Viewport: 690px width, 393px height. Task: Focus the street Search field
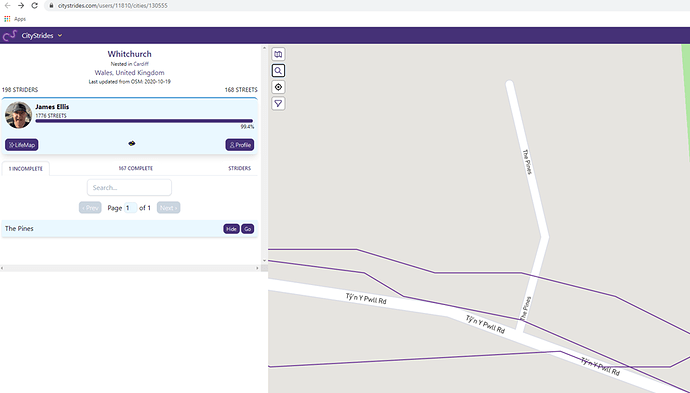(x=129, y=187)
